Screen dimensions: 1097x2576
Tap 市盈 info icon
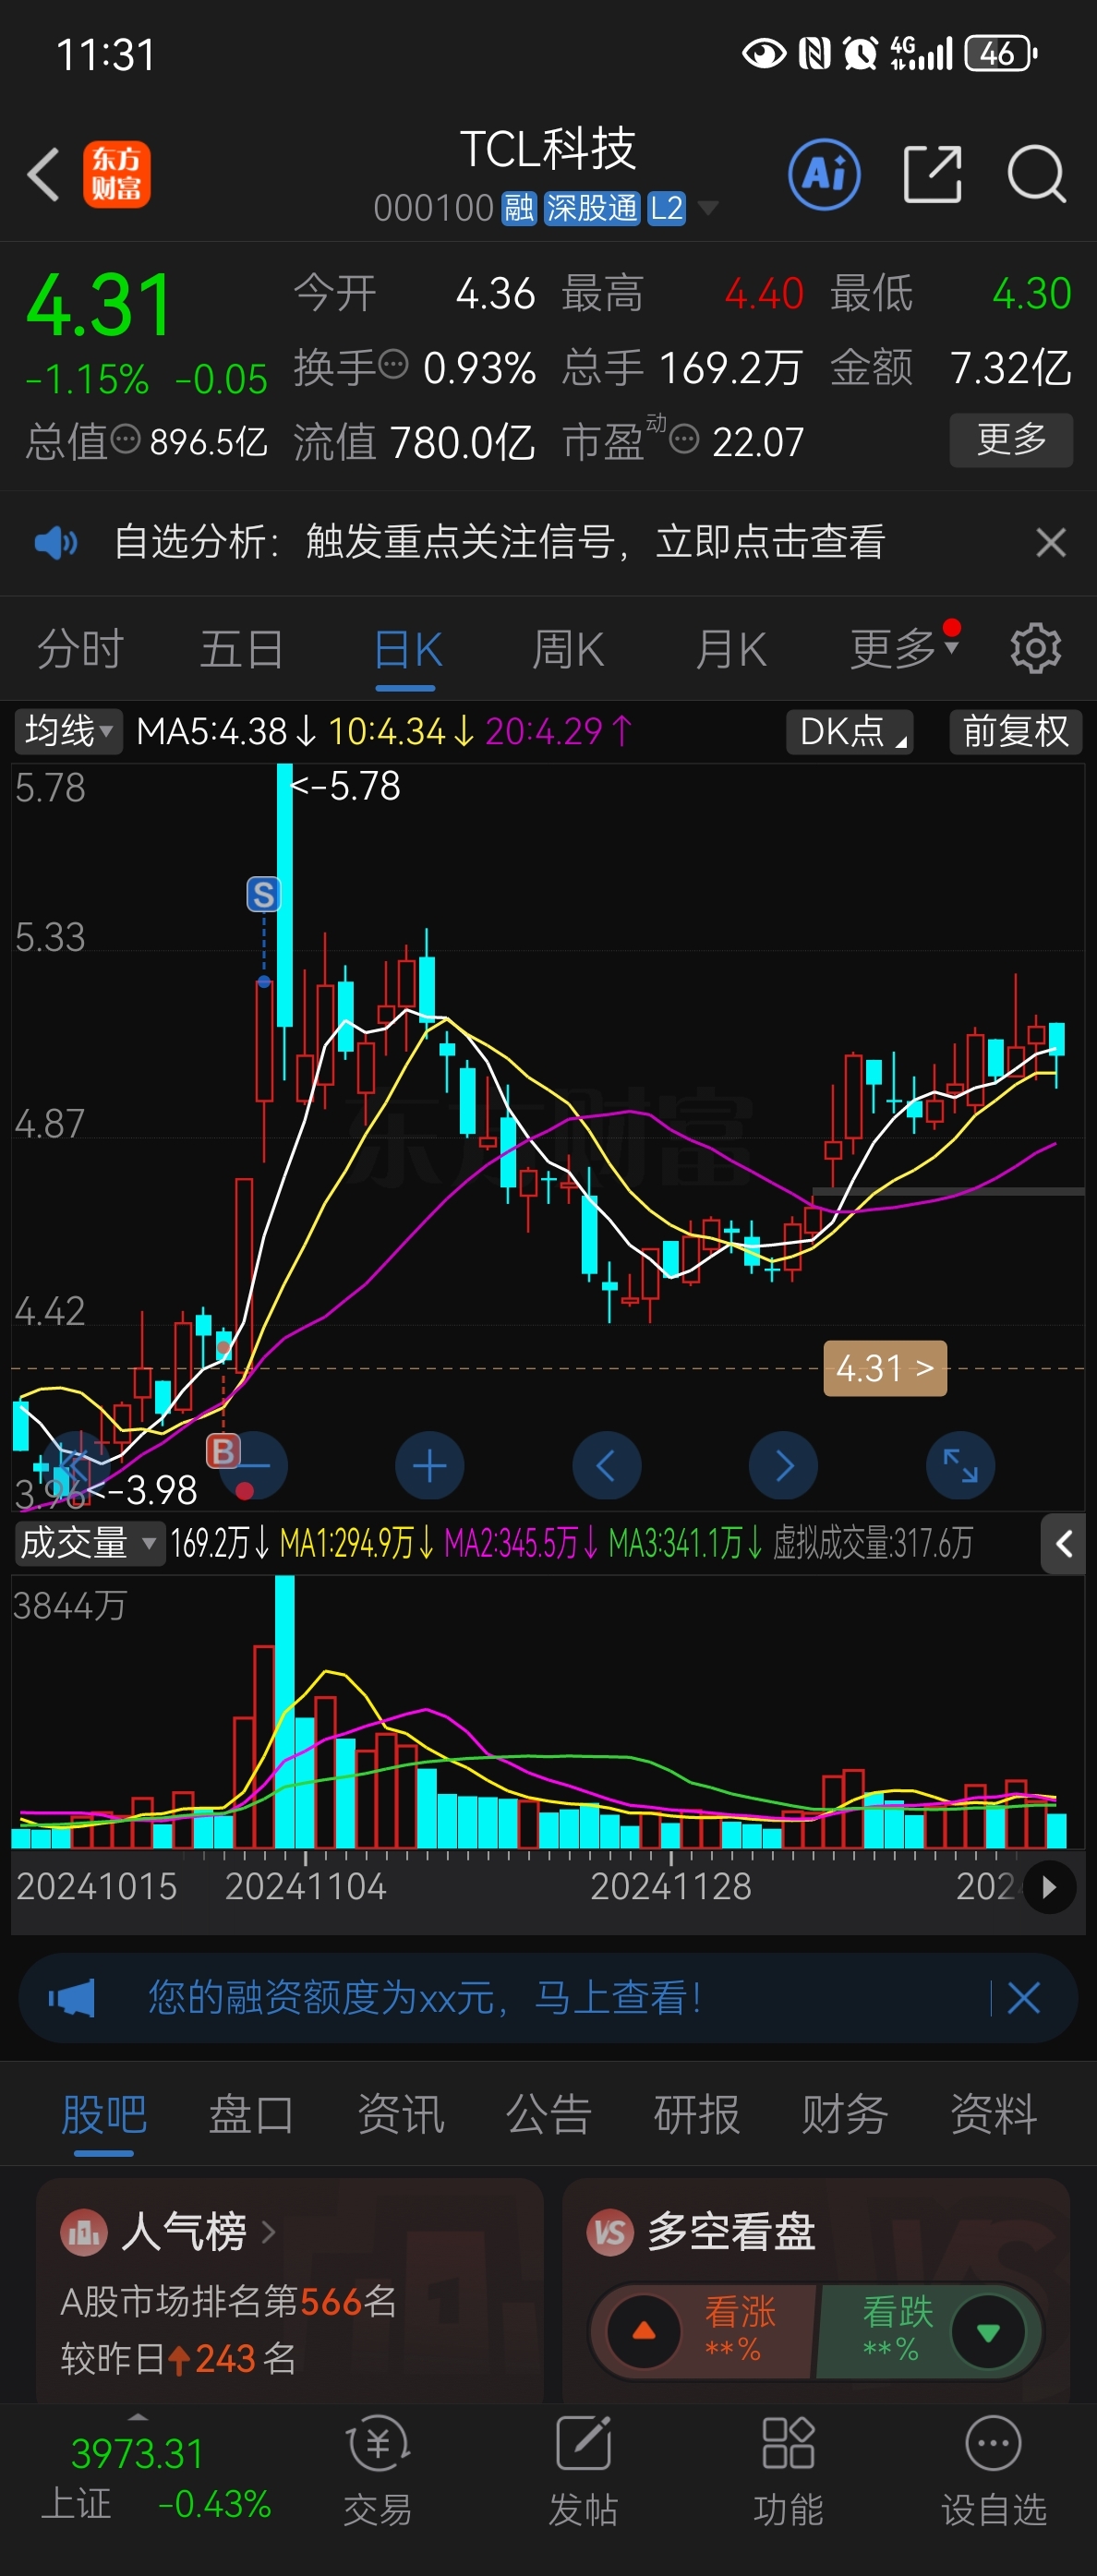click(684, 438)
